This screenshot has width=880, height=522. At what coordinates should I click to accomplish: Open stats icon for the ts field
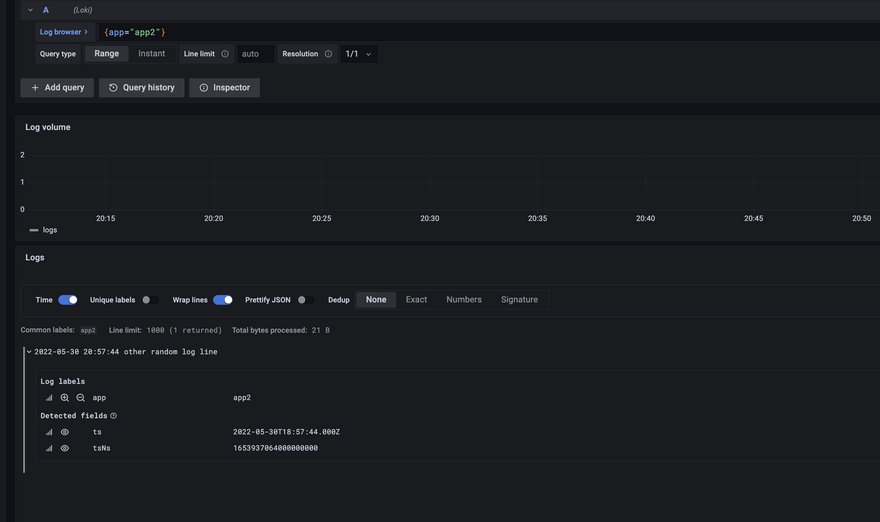[49, 432]
